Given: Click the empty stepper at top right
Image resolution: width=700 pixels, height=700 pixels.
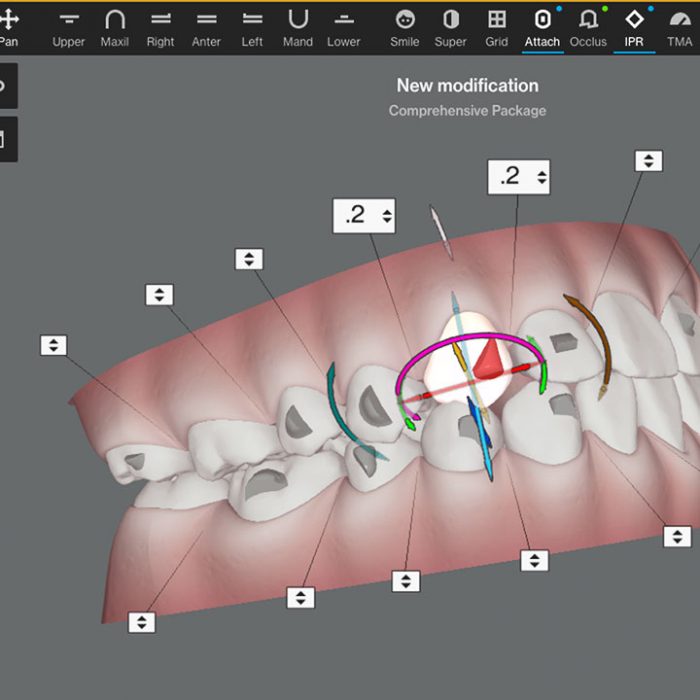Looking at the screenshot, I should 649,161.
